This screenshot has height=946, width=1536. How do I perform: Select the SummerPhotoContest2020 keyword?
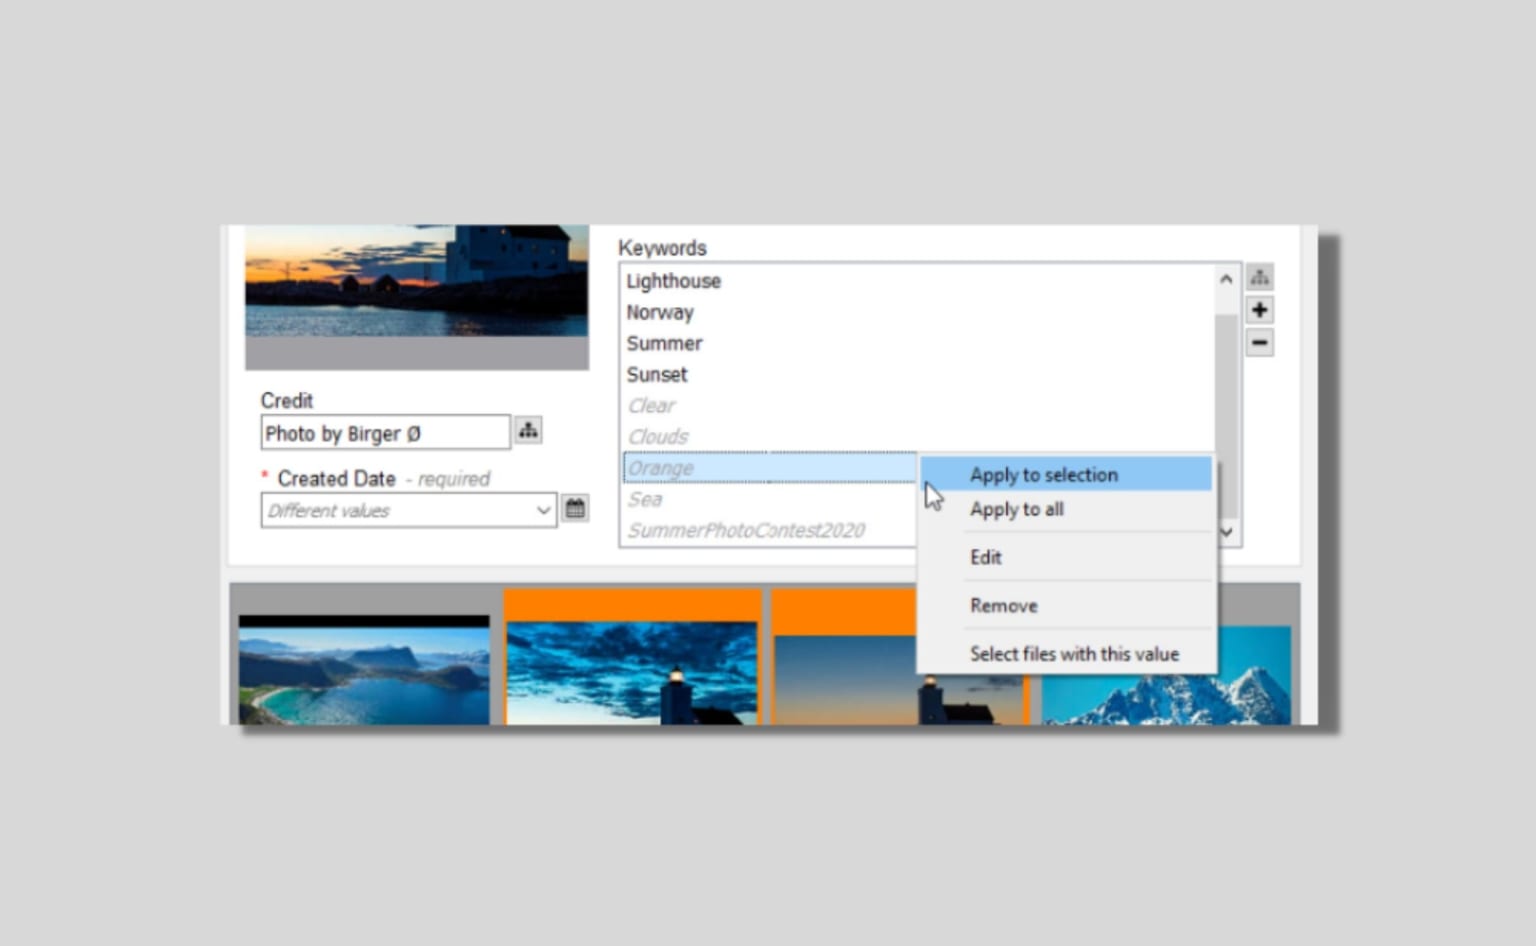(746, 530)
